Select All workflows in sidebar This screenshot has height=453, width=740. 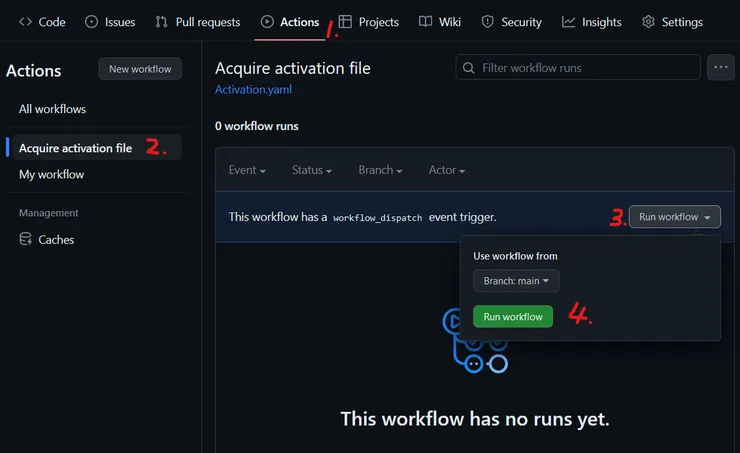(52, 109)
